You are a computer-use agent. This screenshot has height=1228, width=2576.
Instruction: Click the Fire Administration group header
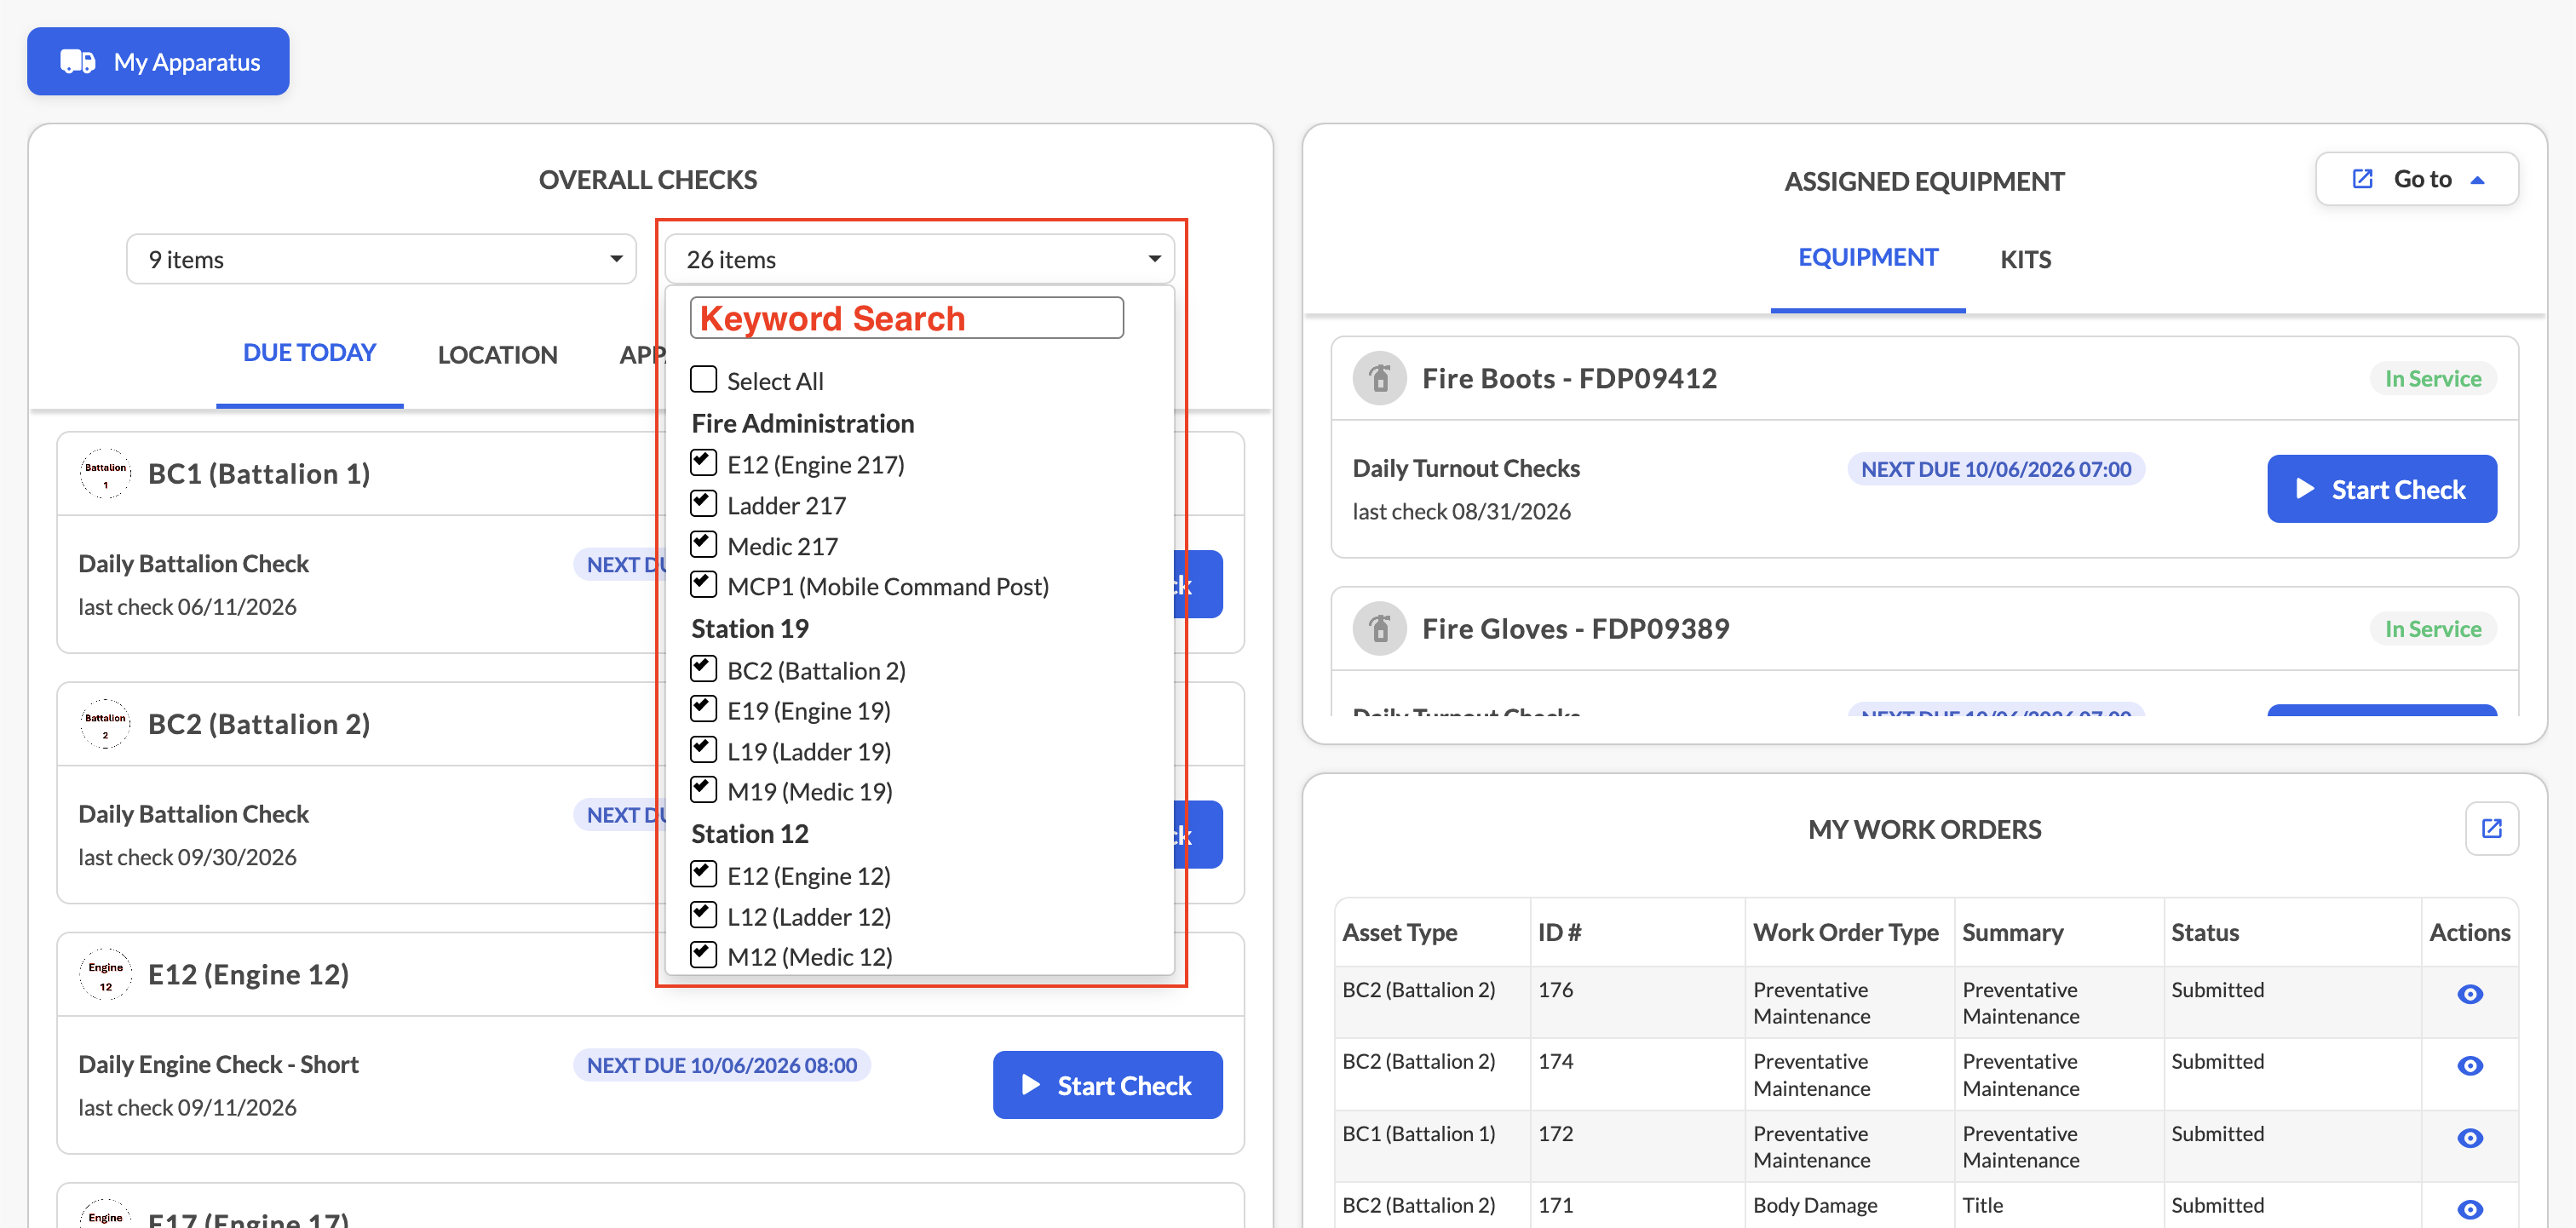(802, 424)
